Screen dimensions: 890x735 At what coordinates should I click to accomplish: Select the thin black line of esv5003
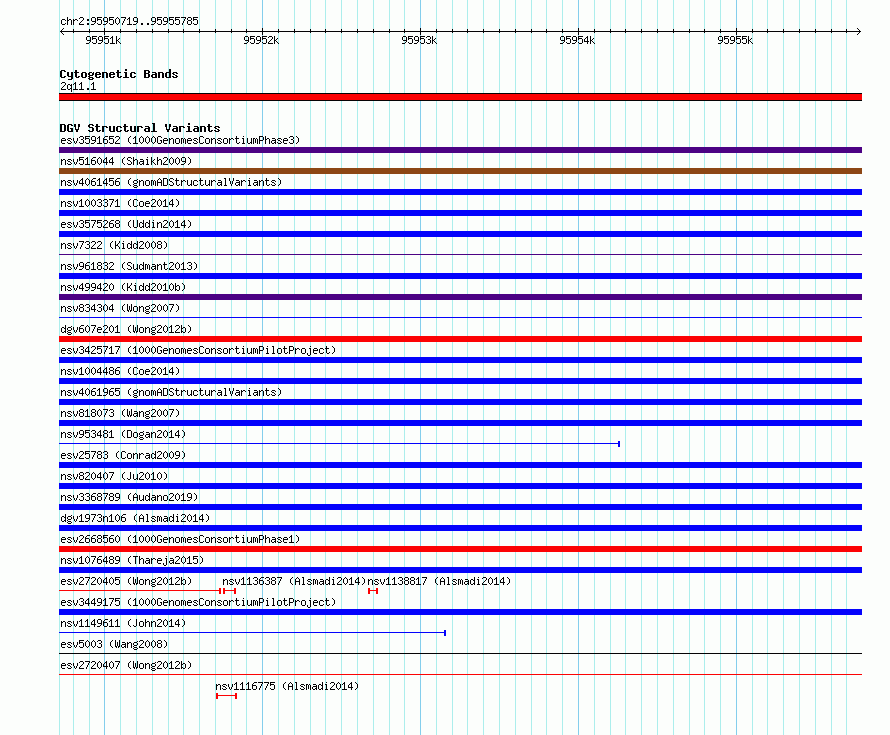pyautogui.click(x=460, y=654)
